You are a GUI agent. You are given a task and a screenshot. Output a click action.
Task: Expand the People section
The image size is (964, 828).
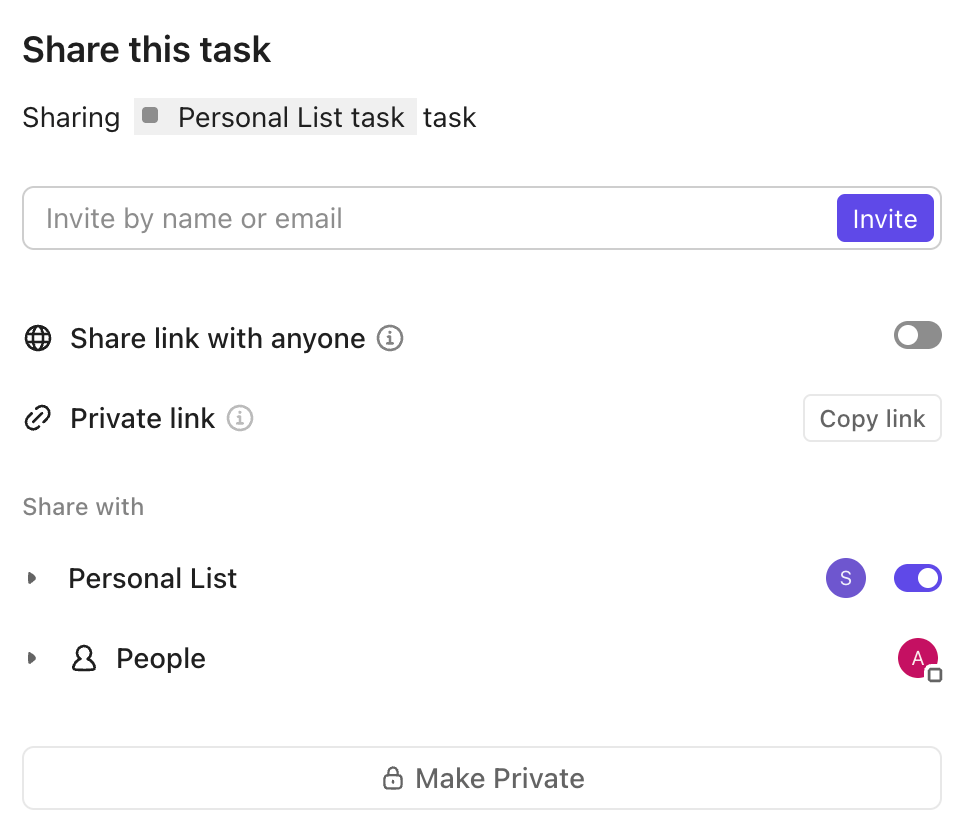point(31,658)
